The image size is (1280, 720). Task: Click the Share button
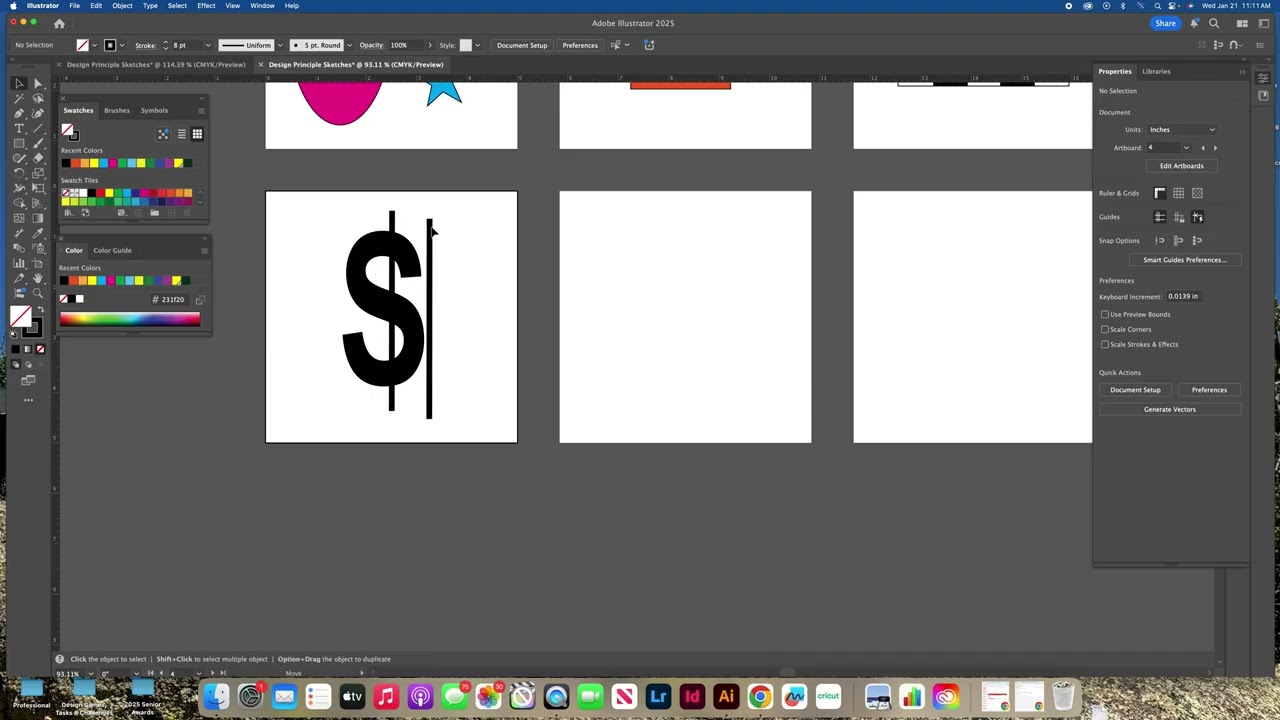point(1165,23)
